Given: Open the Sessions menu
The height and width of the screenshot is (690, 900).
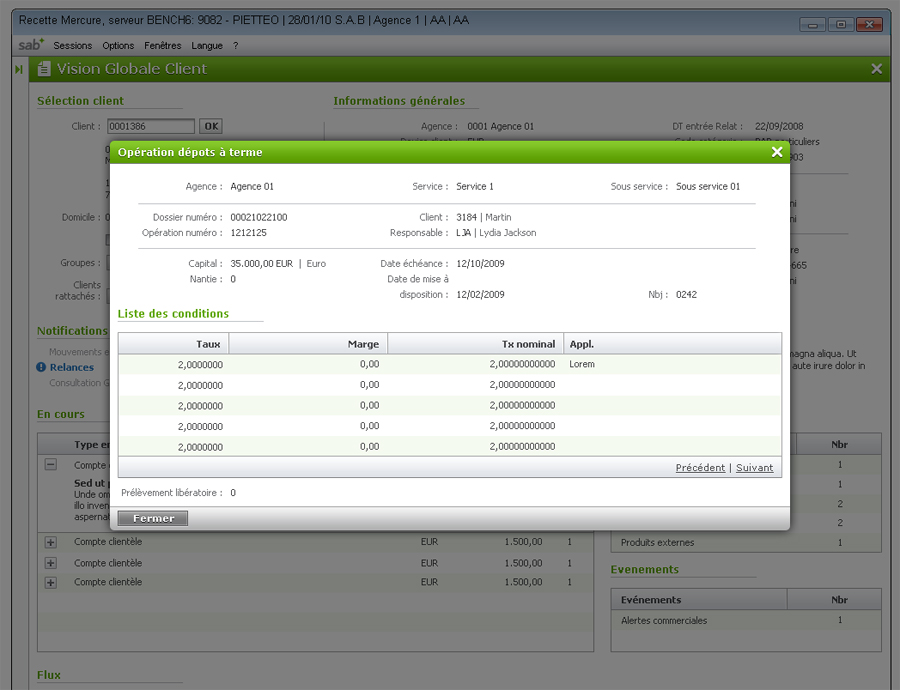Looking at the screenshot, I should point(72,46).
